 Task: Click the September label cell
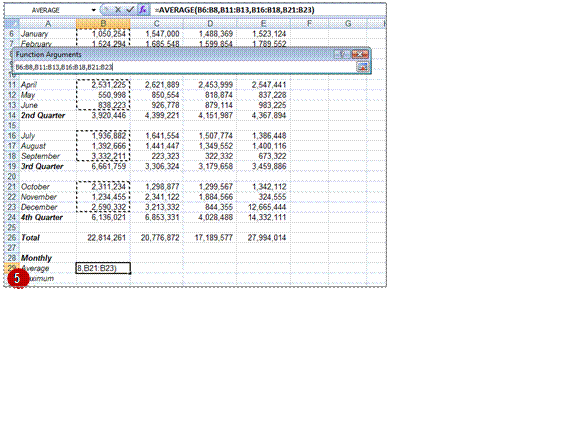coord(48,156)
